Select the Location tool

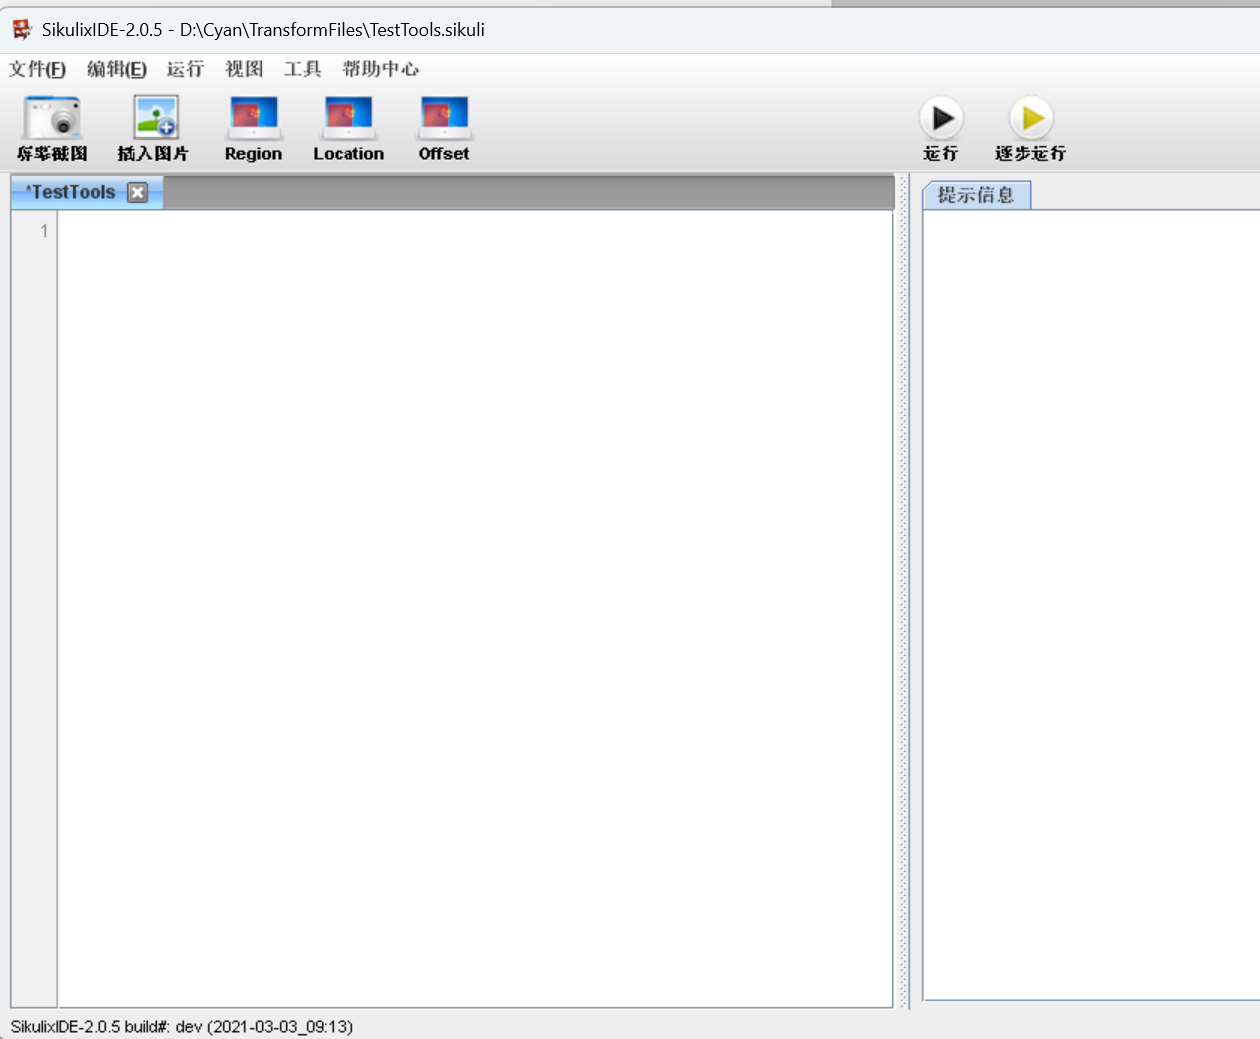[348, 127]
